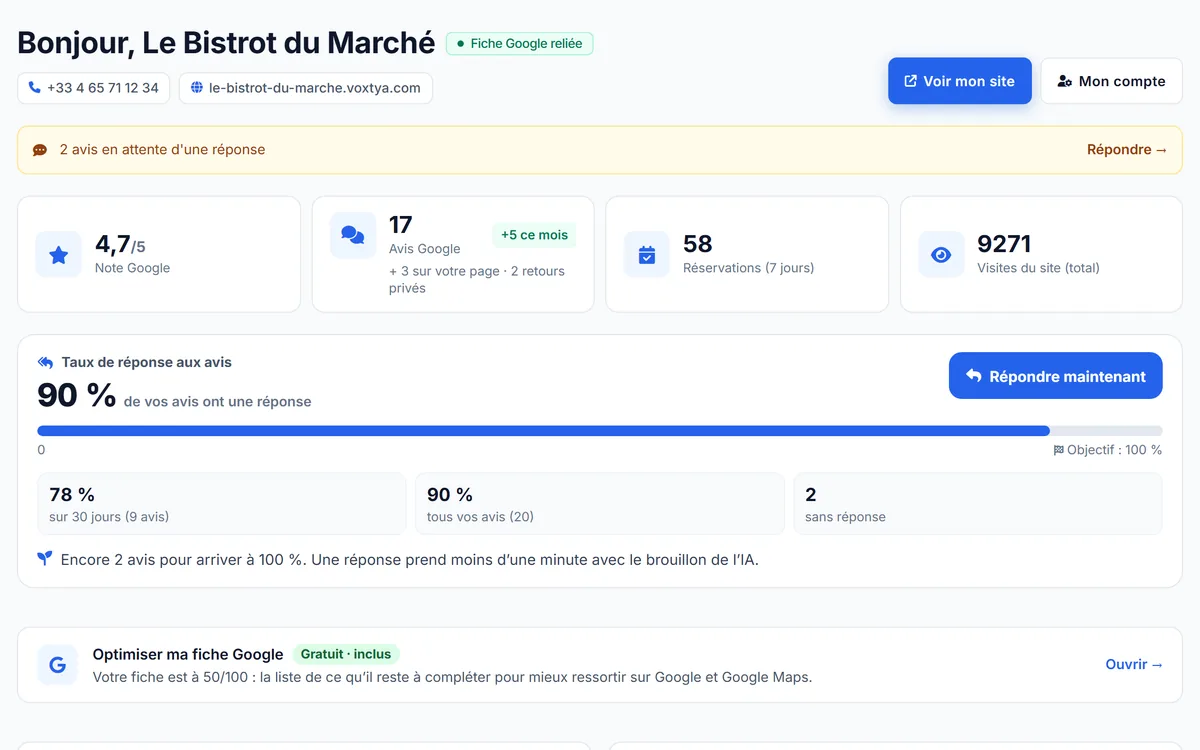Click the chat bubbles icon for Avis Google

(x=353, y=235)
